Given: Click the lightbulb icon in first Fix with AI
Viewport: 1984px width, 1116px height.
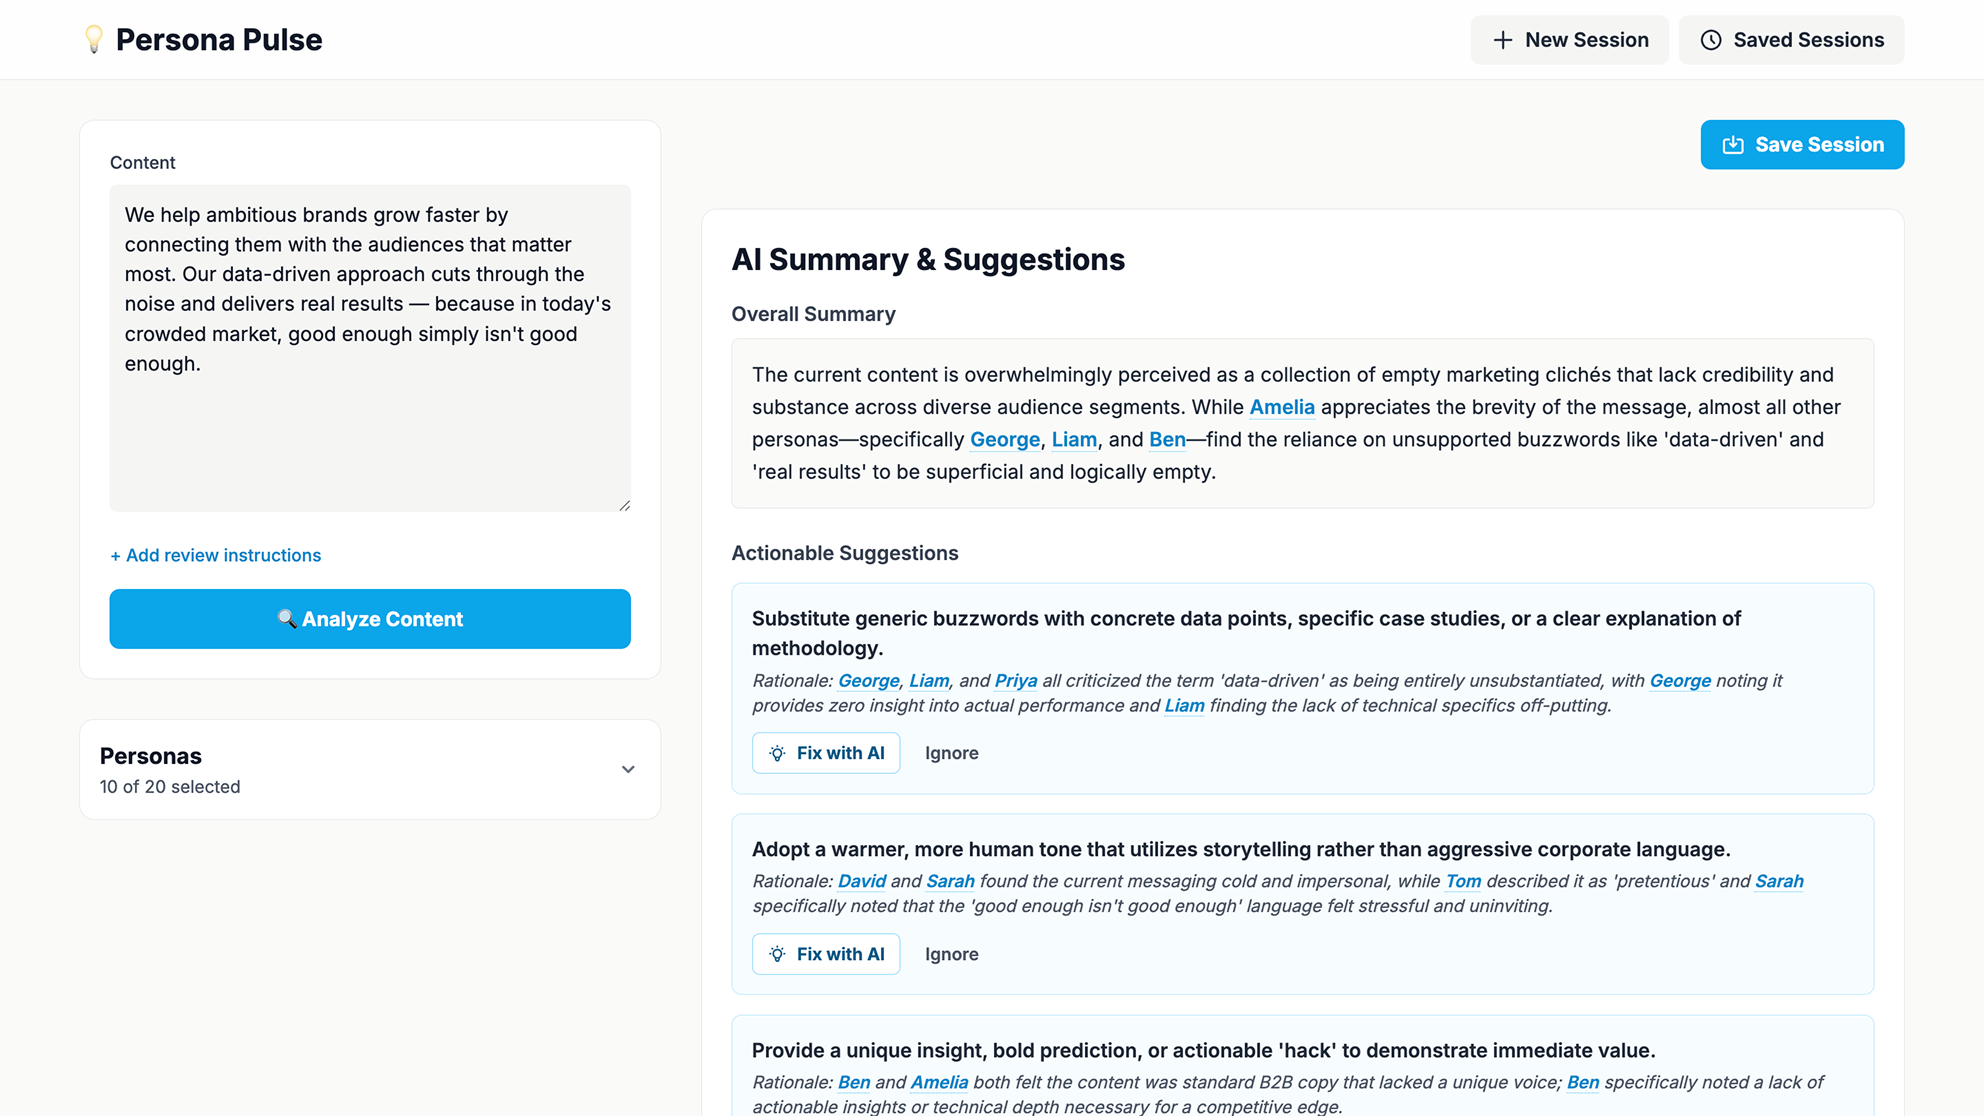Looking at the screenshot, I should coord(777,753).
